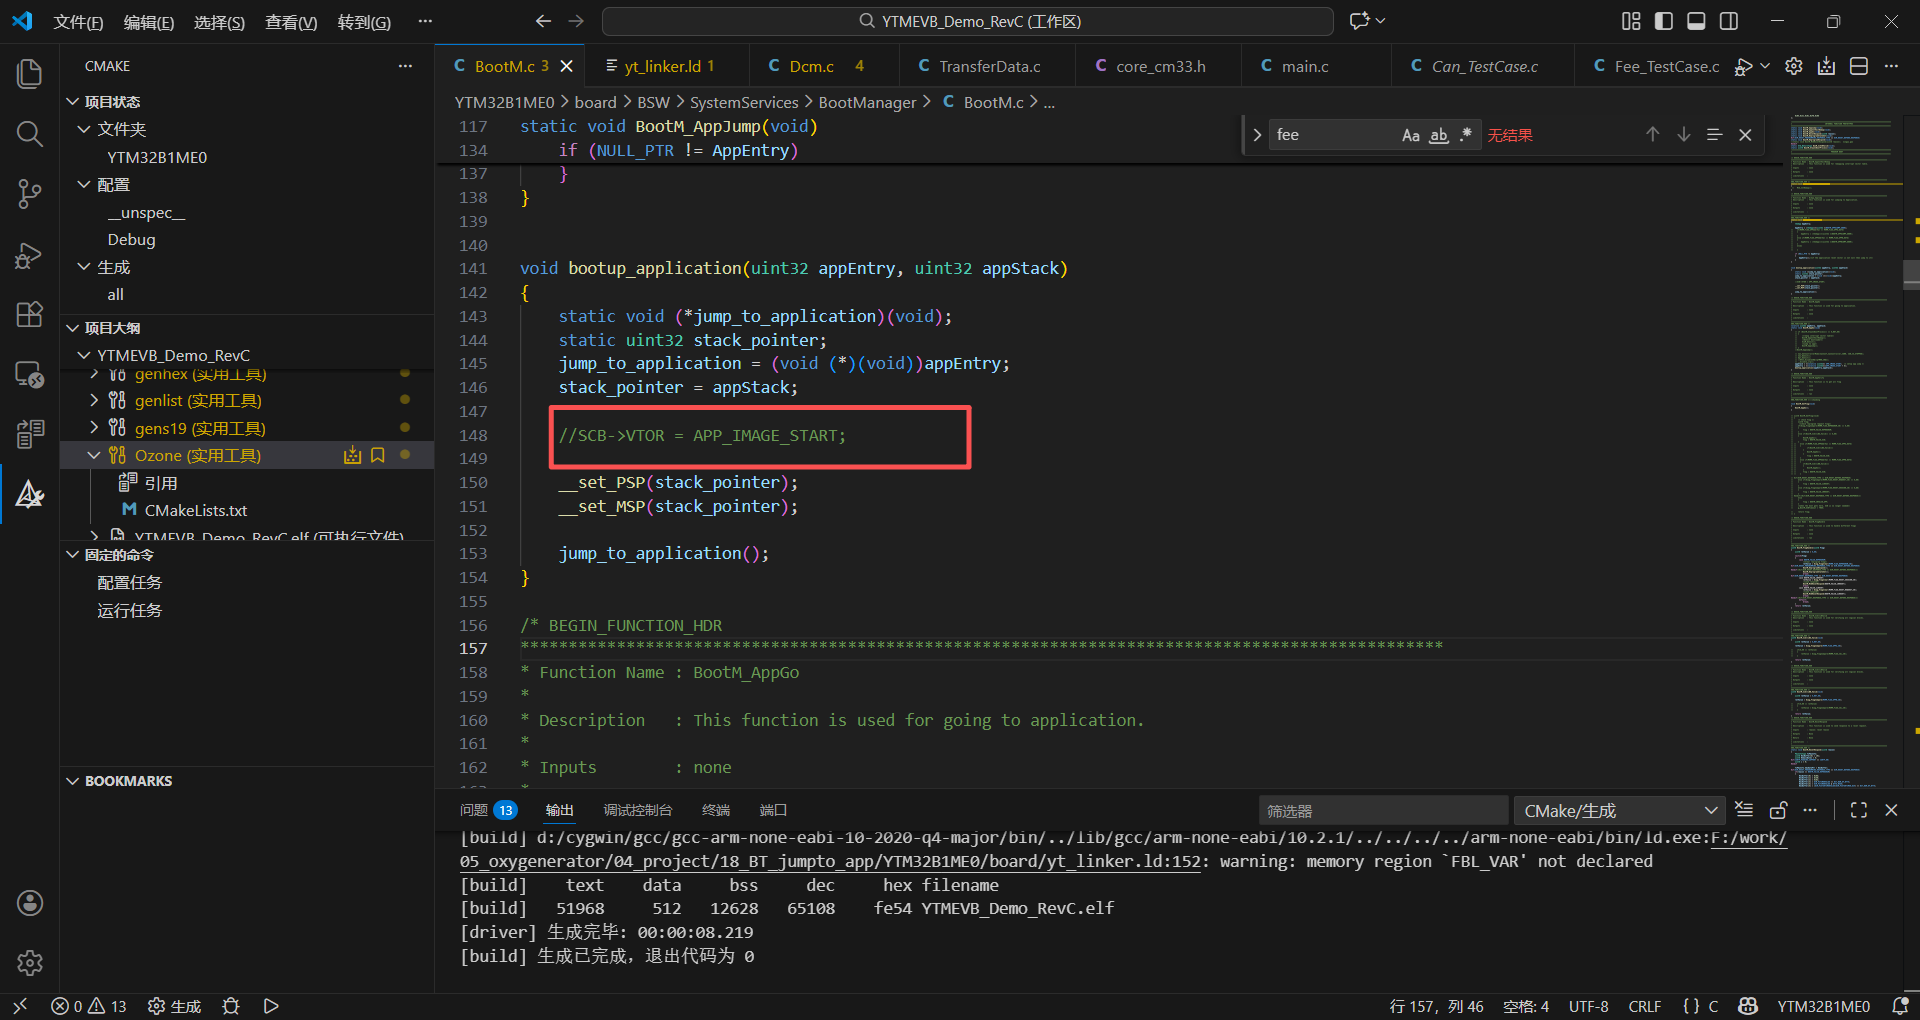Toggle Match Case in find widget

pyautogui.click(x=1410, y=135)
